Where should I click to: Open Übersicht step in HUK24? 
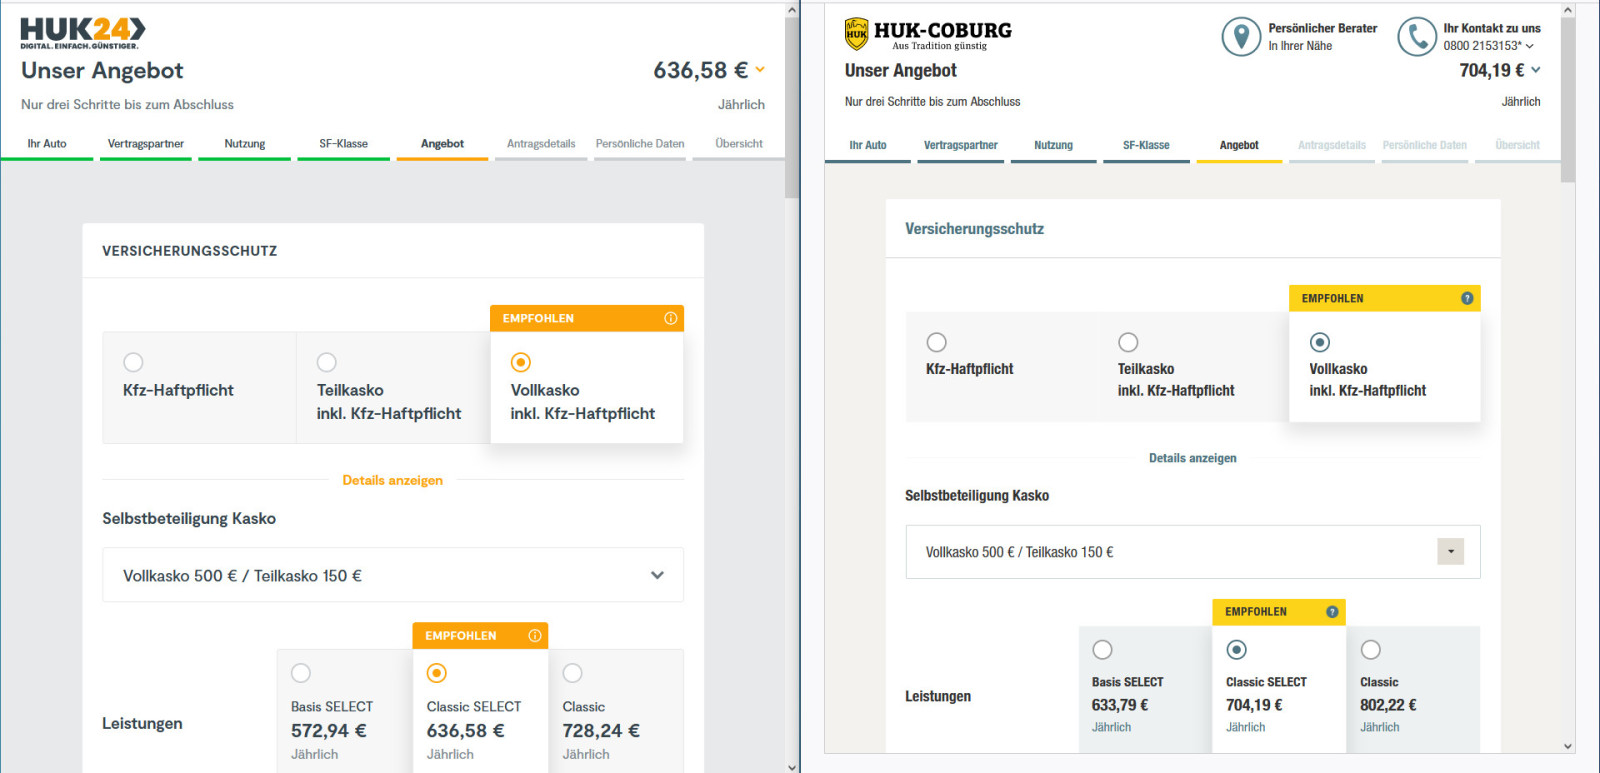point(739,144)
